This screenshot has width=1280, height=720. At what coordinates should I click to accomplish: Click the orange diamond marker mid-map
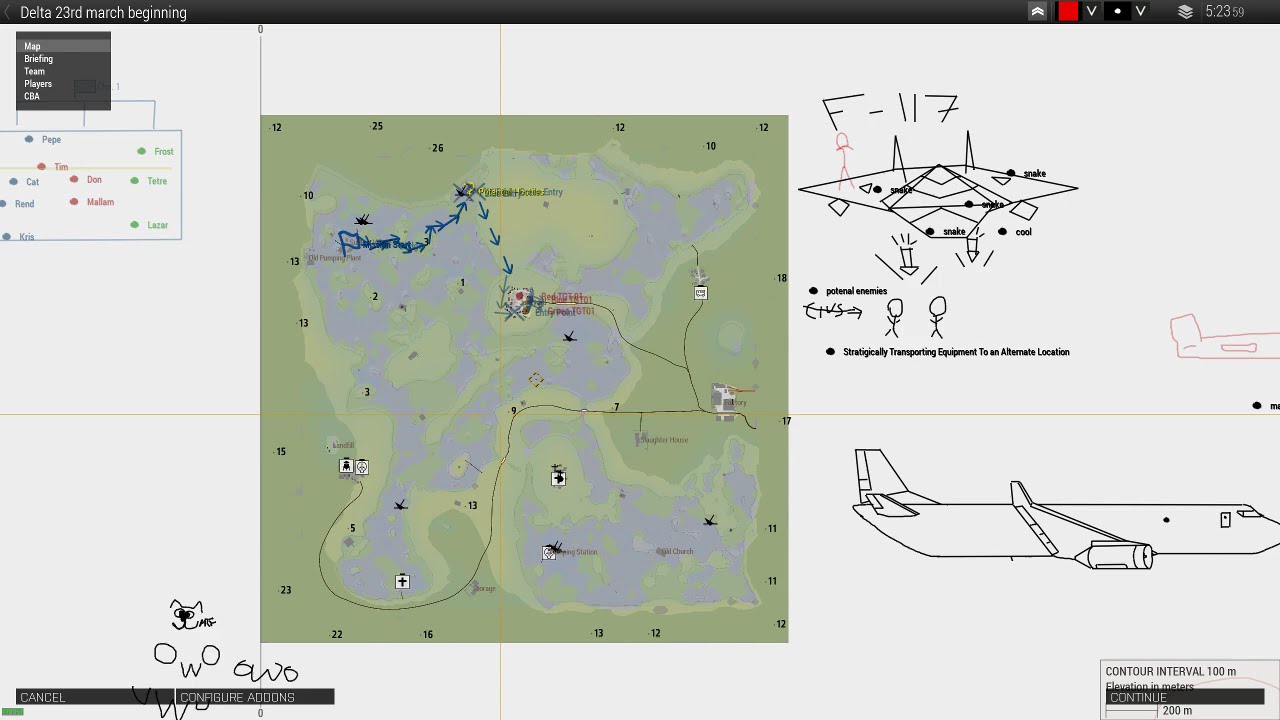coord(536,379)
